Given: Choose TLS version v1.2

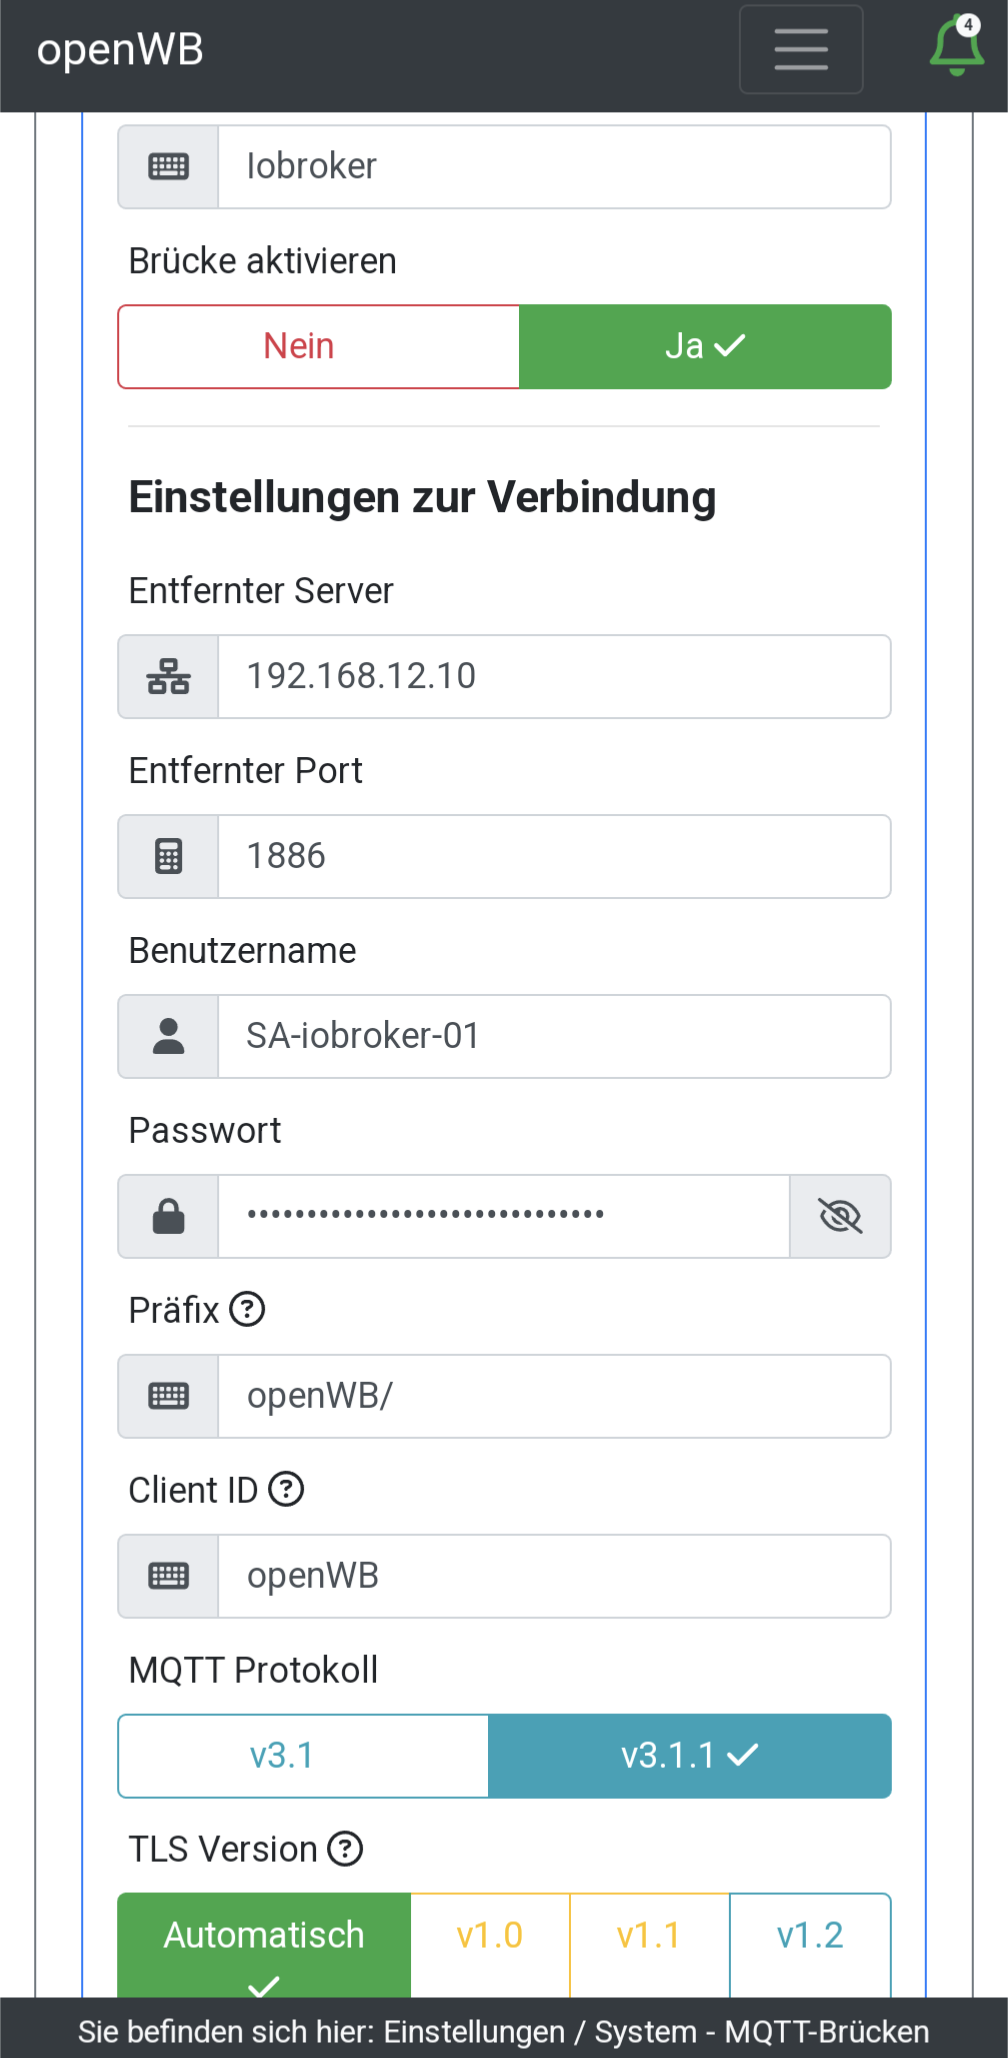Looking at the screenshot, I should (810, 1936).
